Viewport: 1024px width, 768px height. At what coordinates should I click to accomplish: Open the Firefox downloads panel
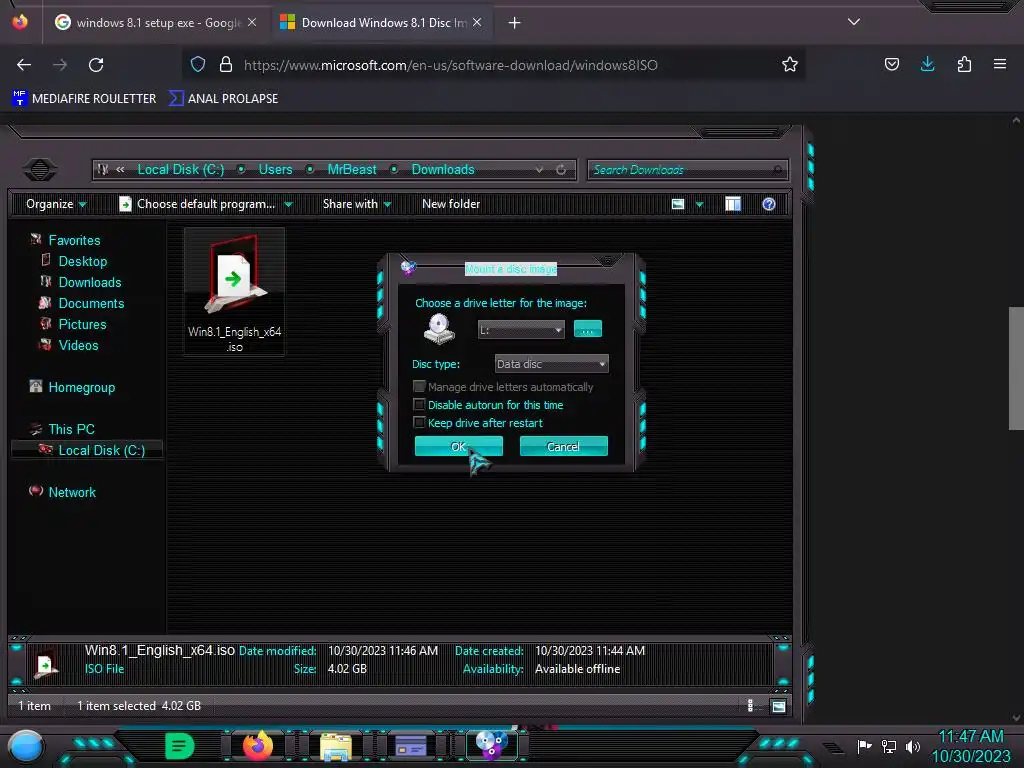(927, 64)
